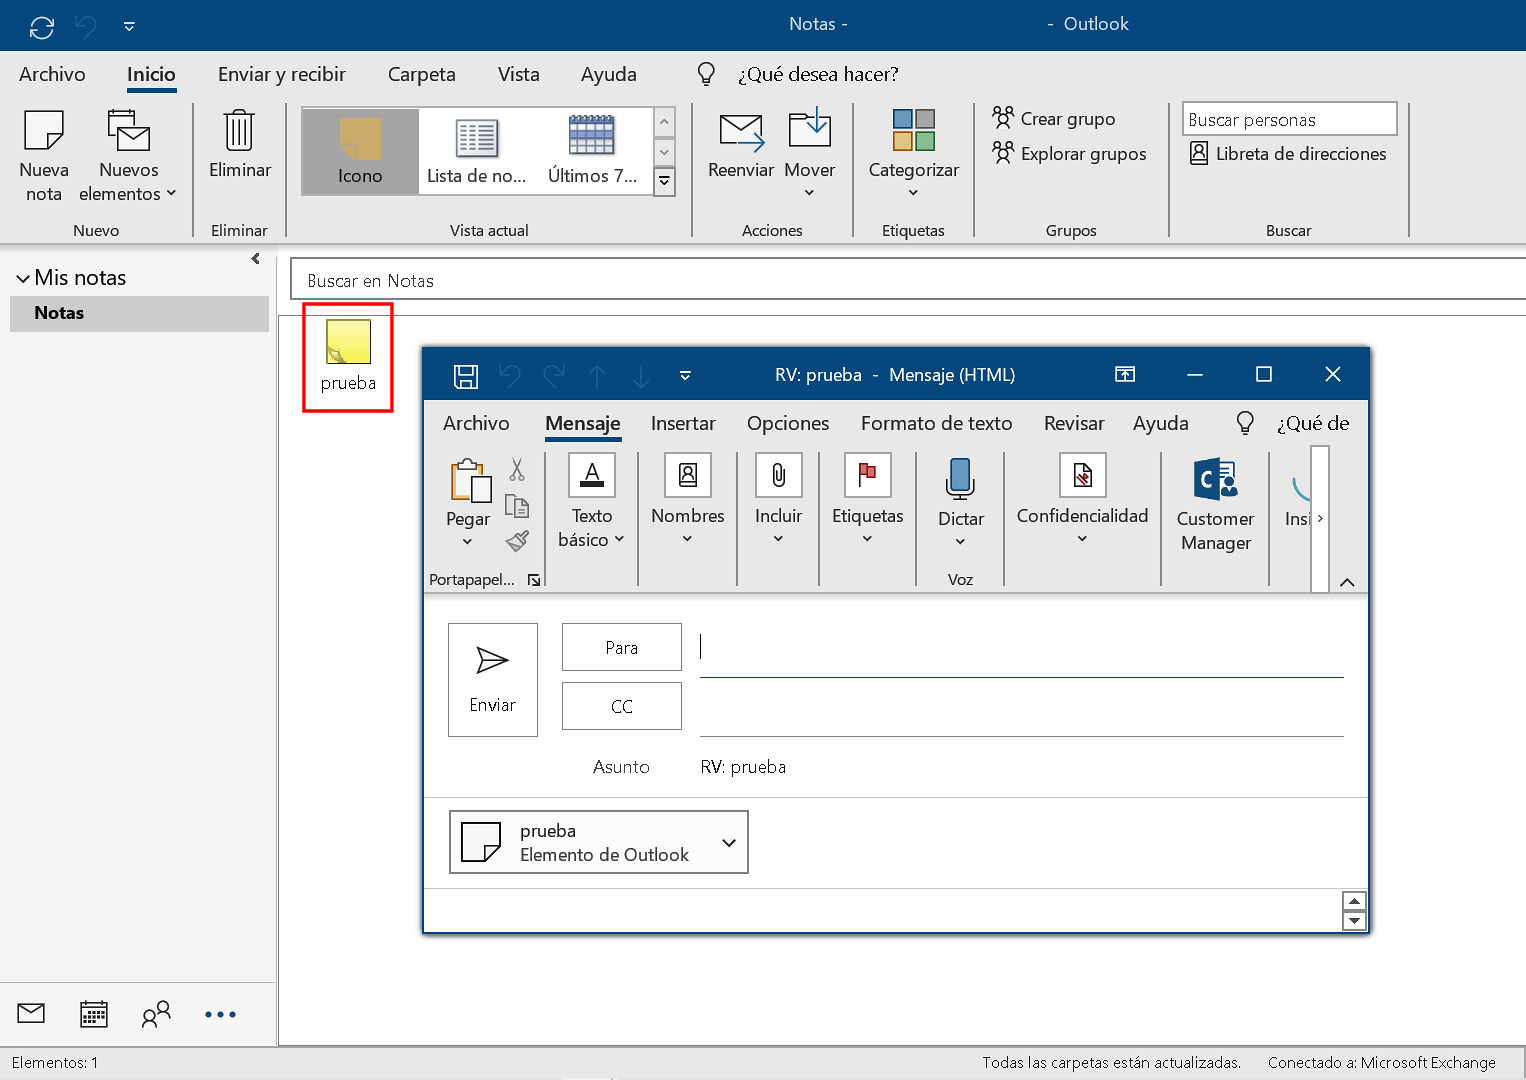This screenshot has width=1526, height=1080.
Task: Open the Incluir attachment dropdown
Action: pos(779,500)
